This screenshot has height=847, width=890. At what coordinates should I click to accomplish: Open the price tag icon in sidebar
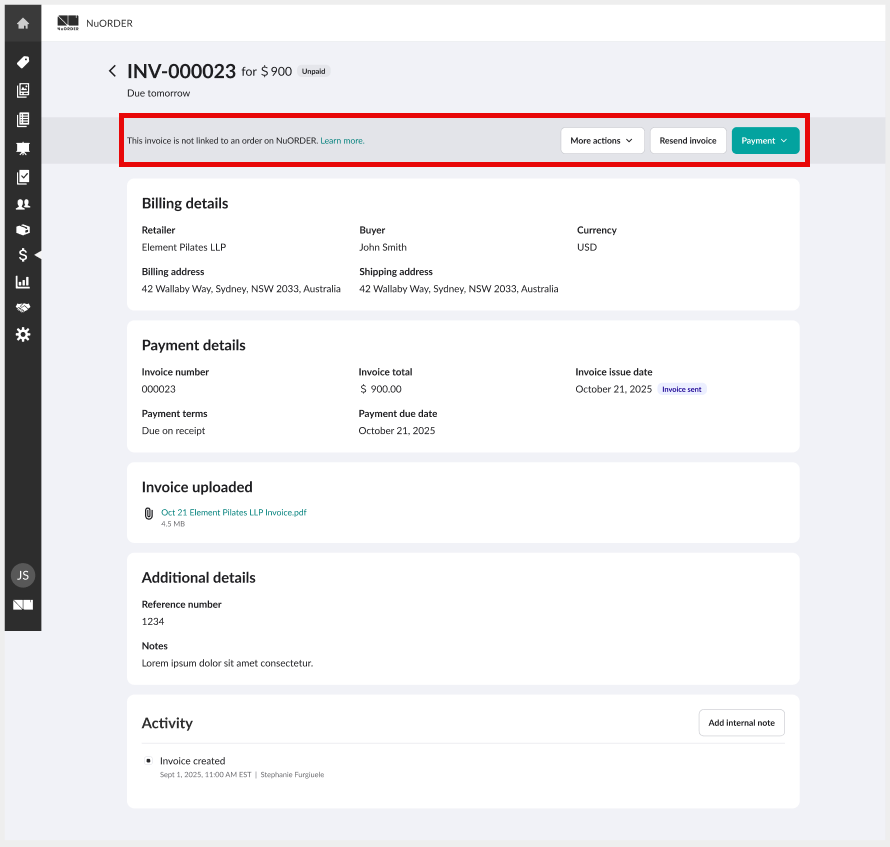pos(23,62)
